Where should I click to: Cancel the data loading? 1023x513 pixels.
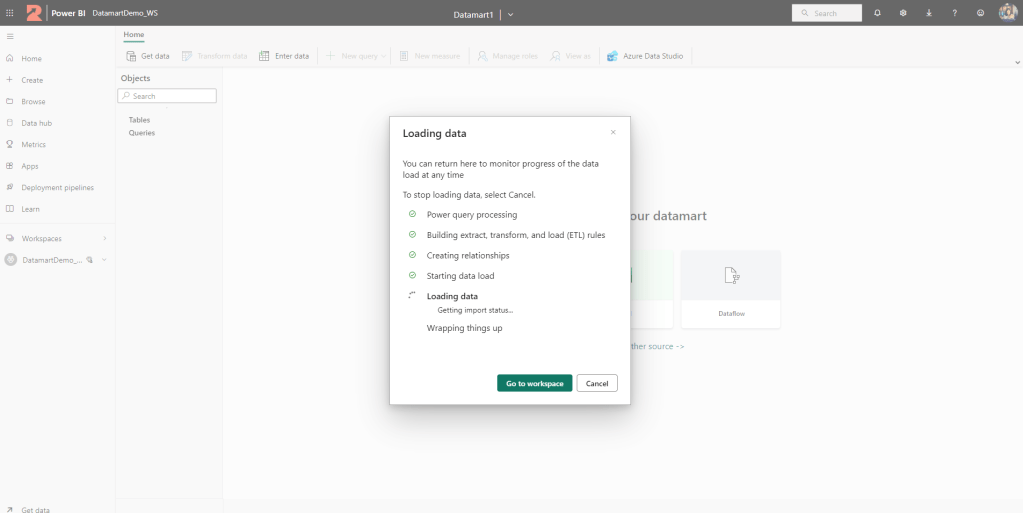[597, 383]
